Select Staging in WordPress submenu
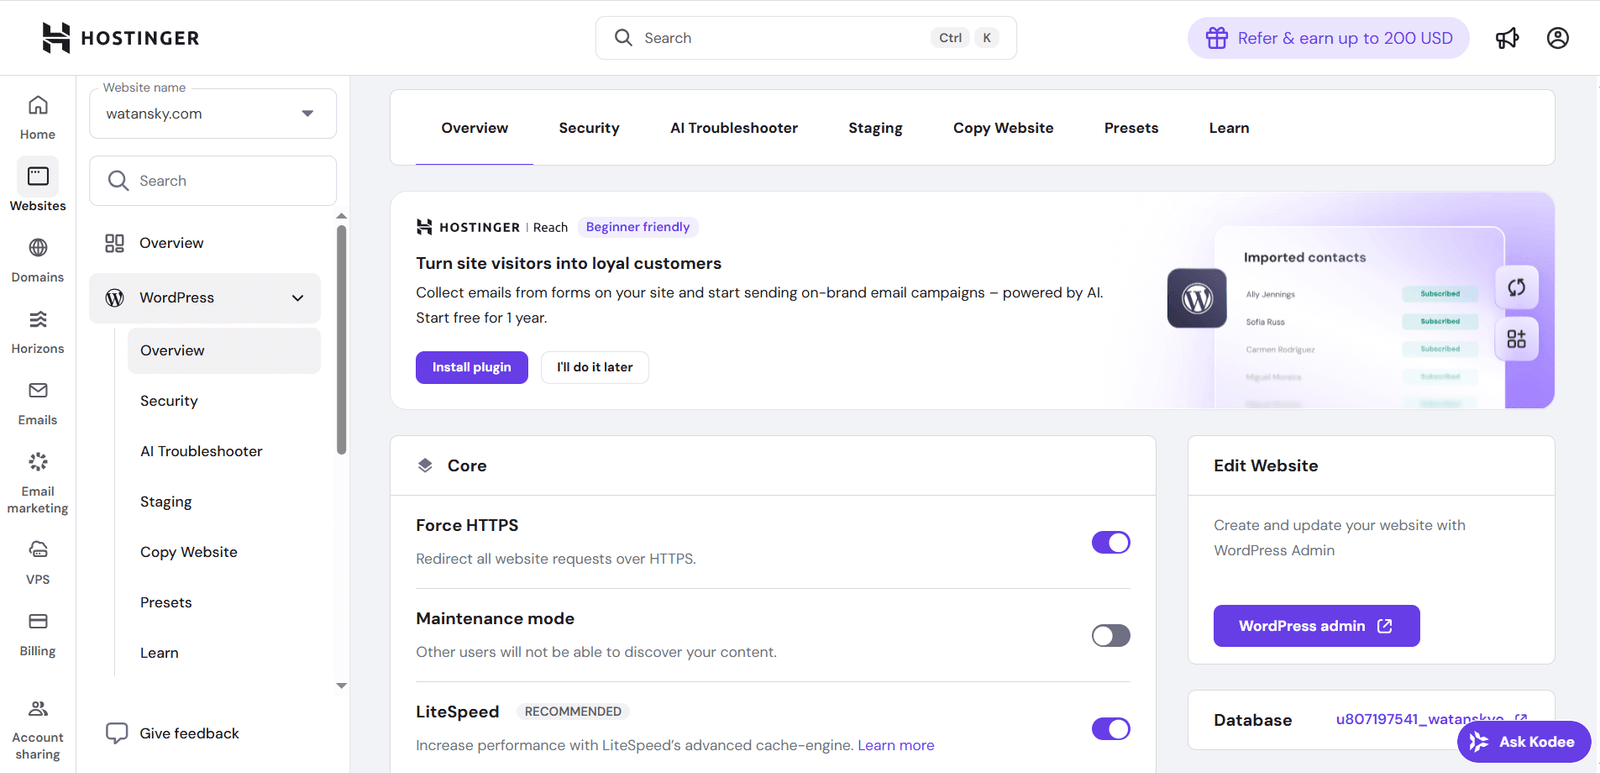Screen dimensions: 1600x773 [x=166, y=502]
